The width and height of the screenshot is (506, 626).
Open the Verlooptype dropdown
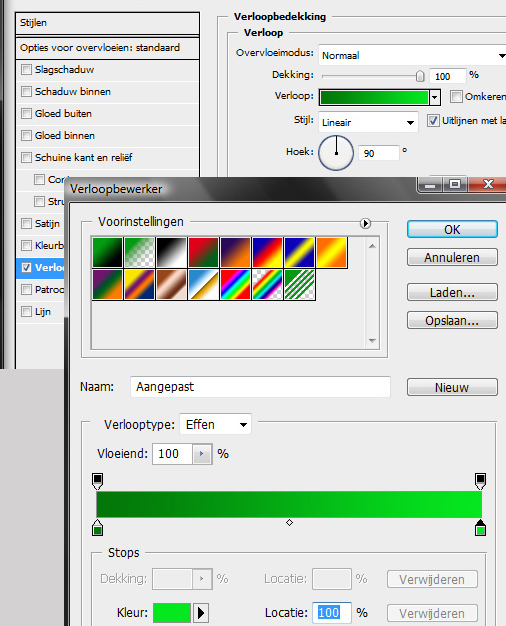click(216, 424)
